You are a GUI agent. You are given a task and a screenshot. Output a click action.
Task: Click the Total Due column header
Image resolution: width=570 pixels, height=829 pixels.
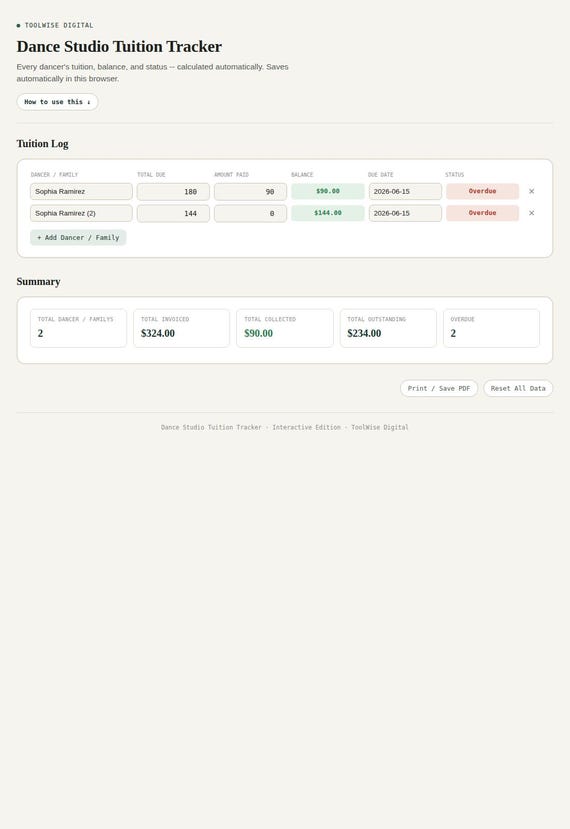click(x=151, y=174)
